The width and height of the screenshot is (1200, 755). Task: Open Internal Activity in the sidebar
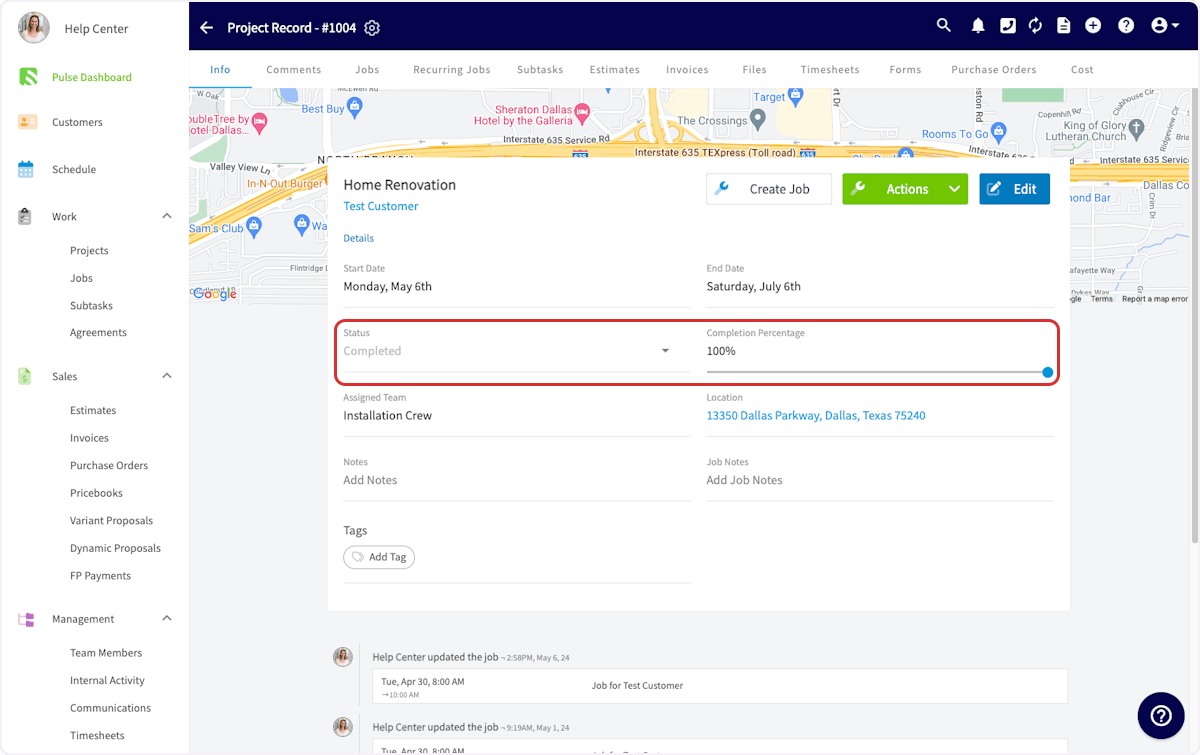[107, 680]
